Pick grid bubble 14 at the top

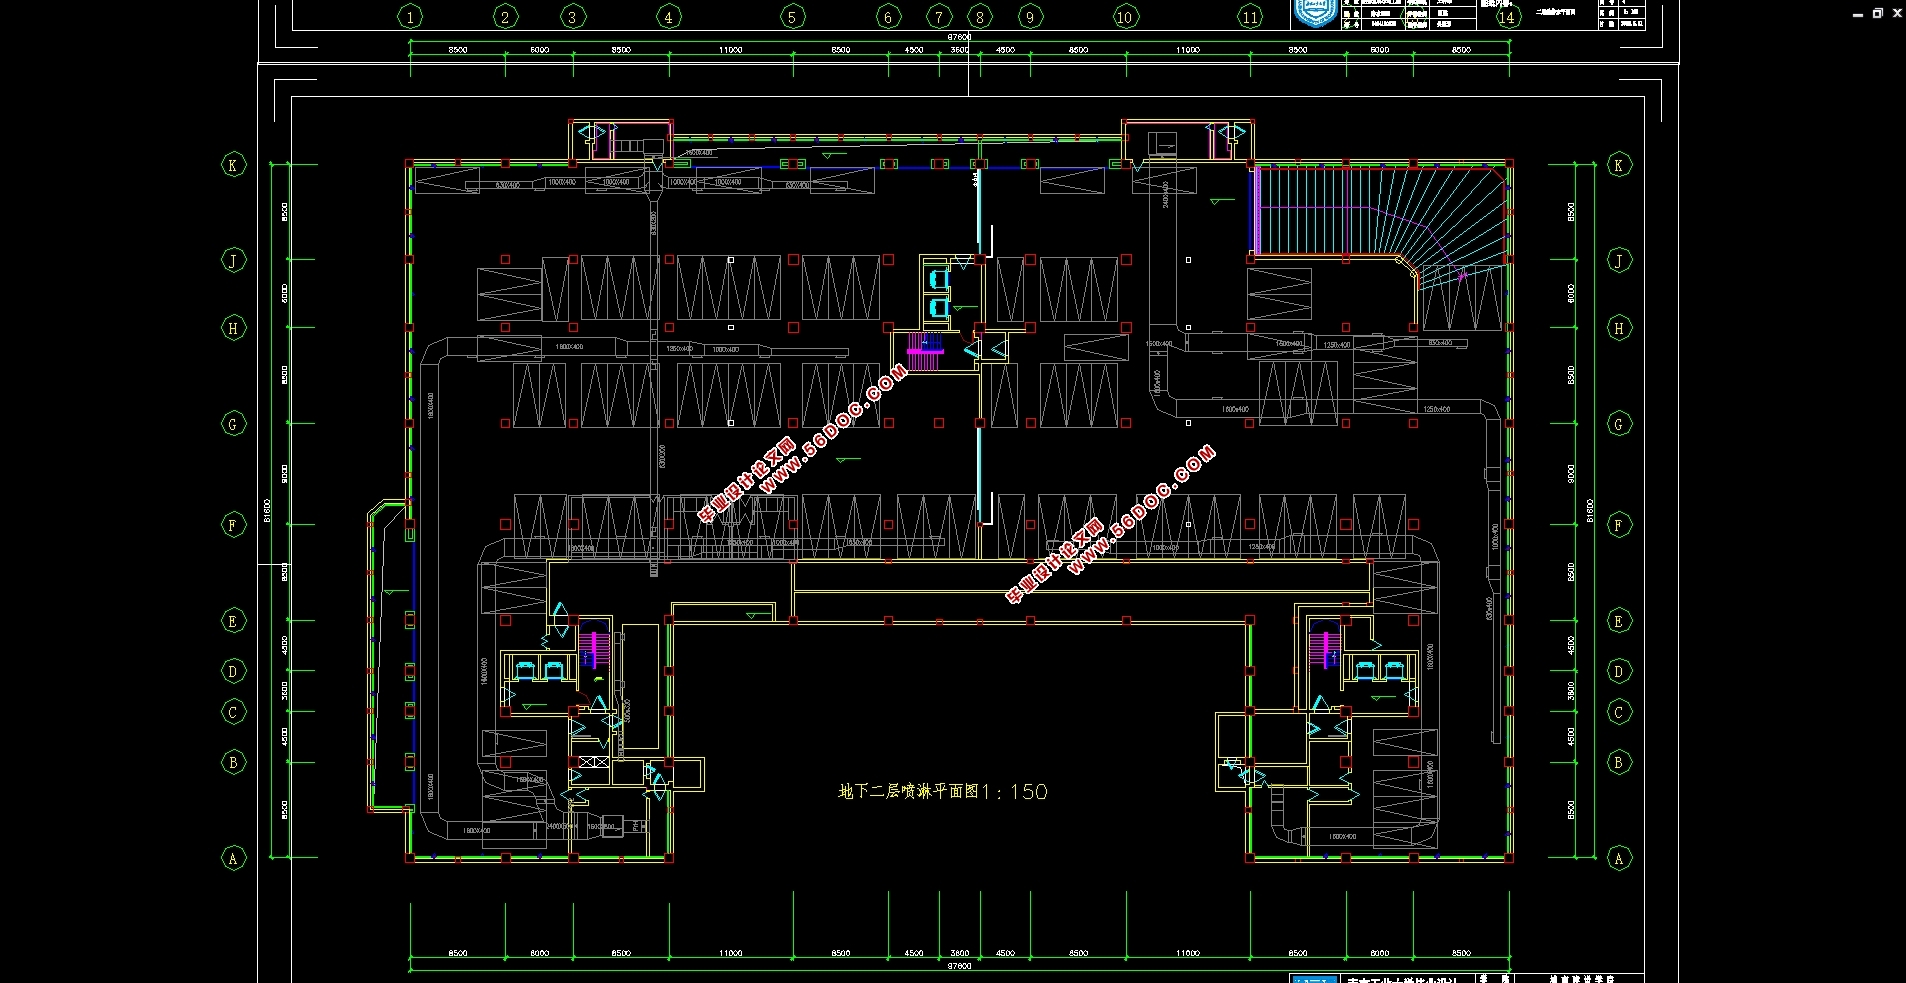pos(1506,16)
